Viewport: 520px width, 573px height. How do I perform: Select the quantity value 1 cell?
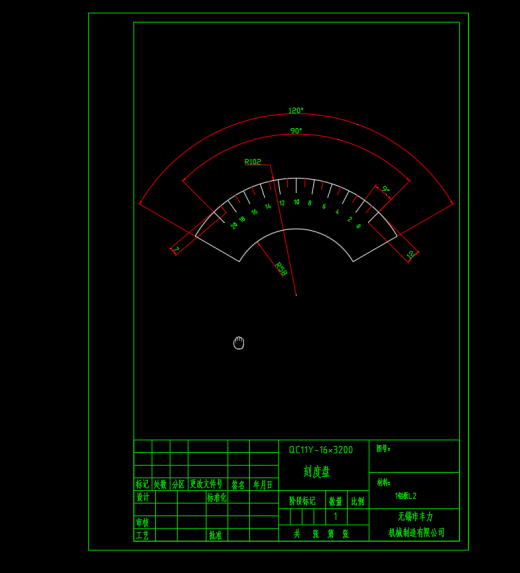(336, 517)
